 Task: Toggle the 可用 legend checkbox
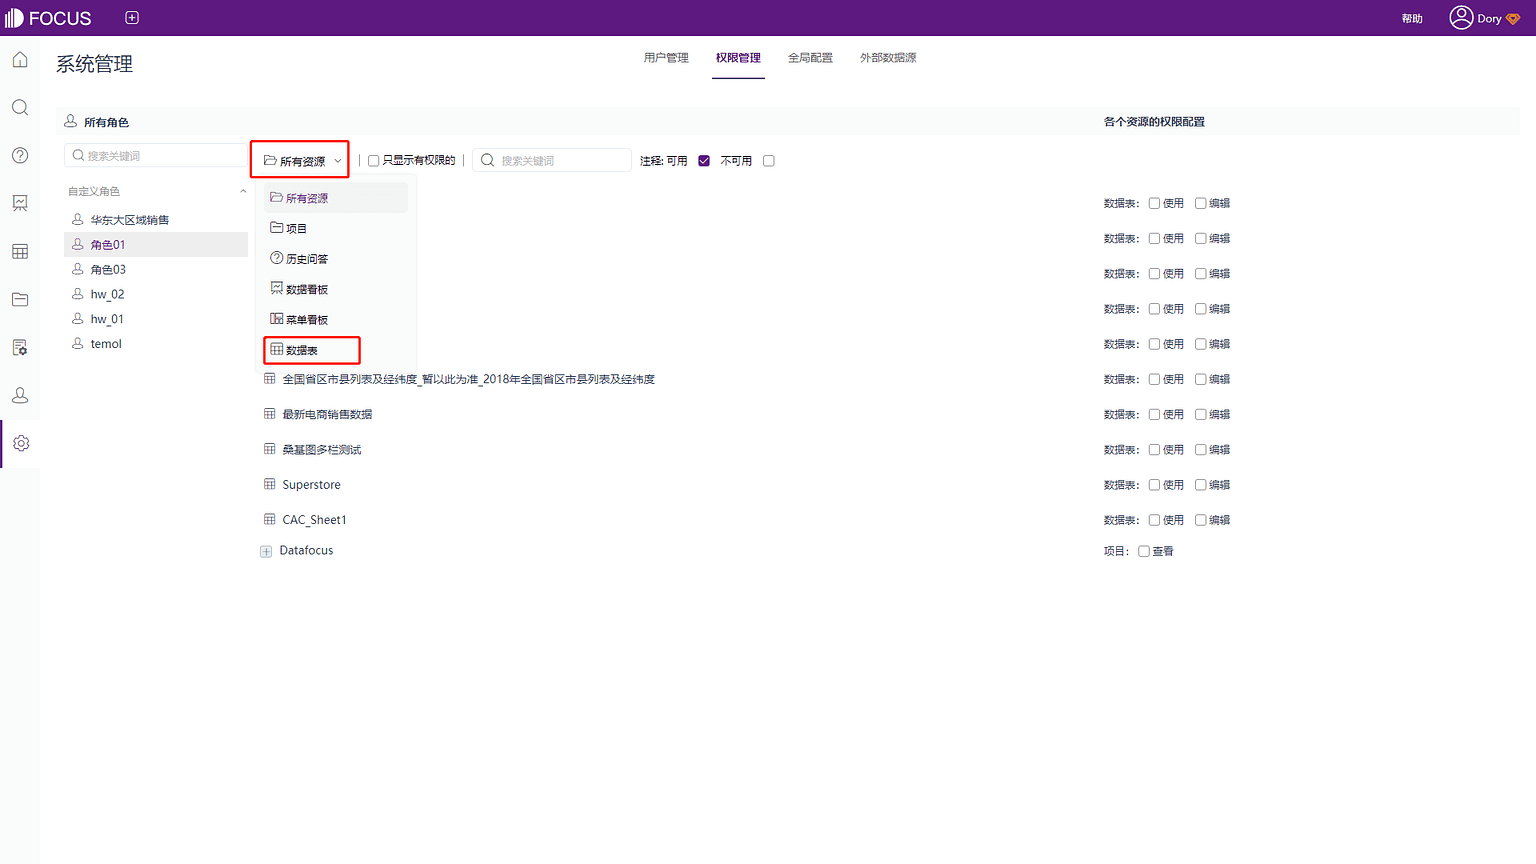[704, 161]
